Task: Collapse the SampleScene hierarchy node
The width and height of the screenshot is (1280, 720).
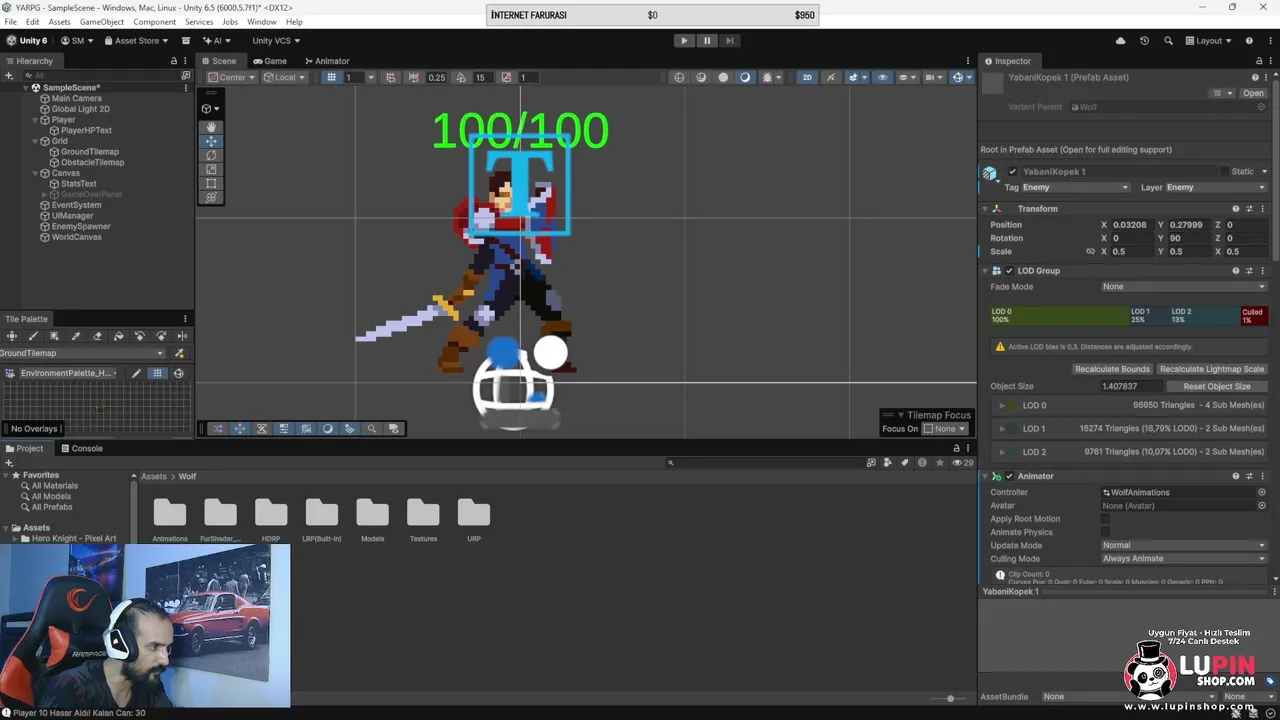Action: pos(25,88)
